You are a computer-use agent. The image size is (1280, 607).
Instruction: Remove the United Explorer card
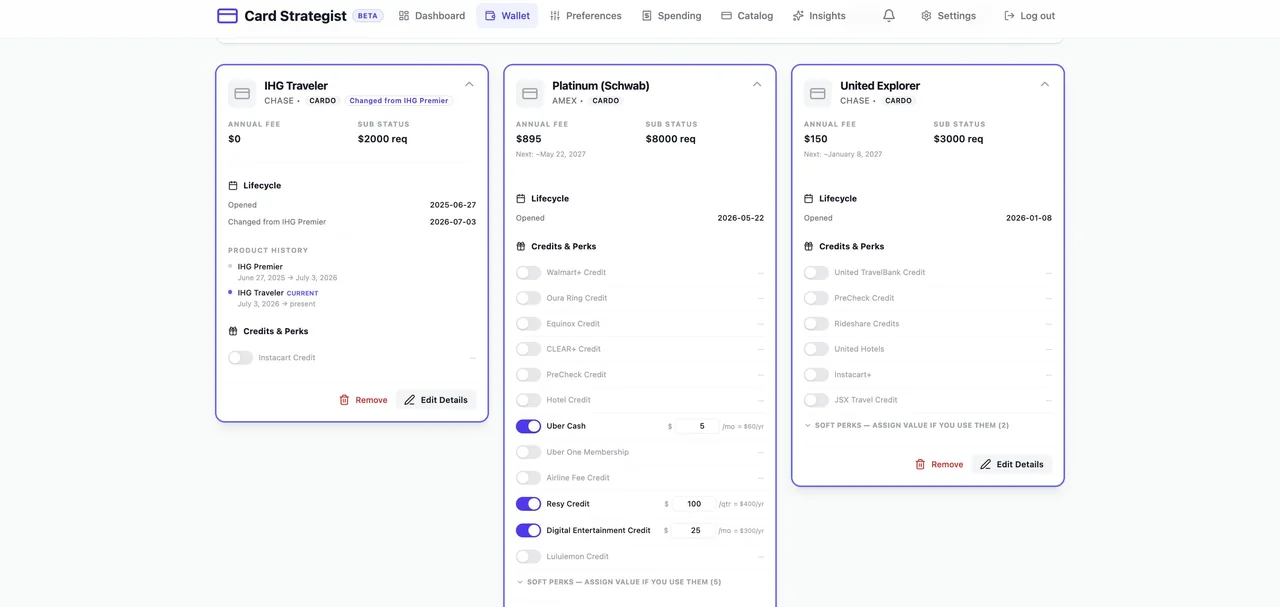[x=939, y=464]
